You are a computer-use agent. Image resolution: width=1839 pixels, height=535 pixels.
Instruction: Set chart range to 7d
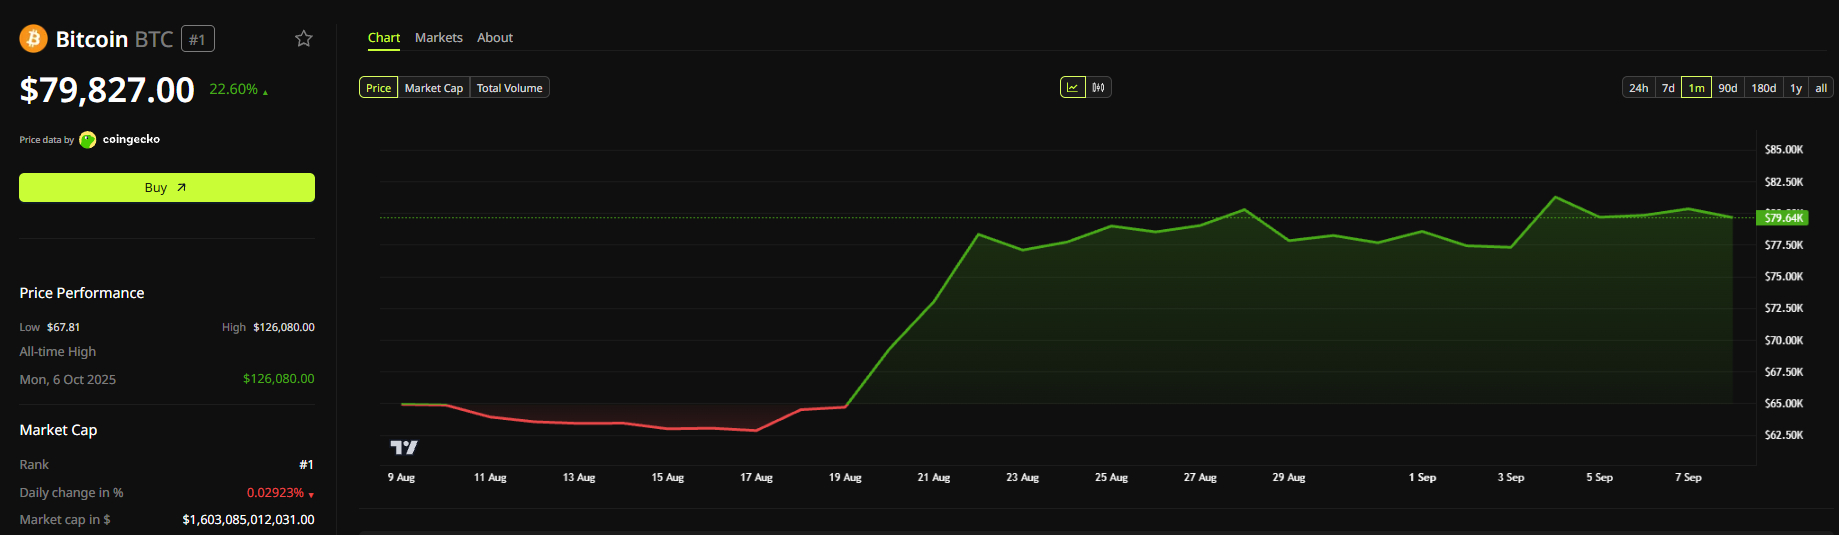(1668, 88)
